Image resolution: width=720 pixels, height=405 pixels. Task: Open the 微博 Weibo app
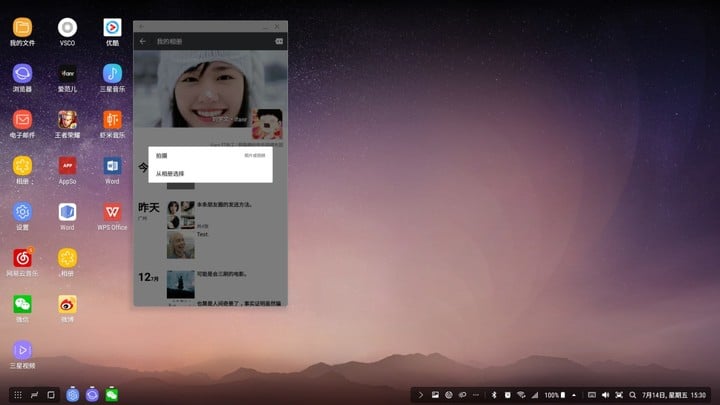pos(67,304)
